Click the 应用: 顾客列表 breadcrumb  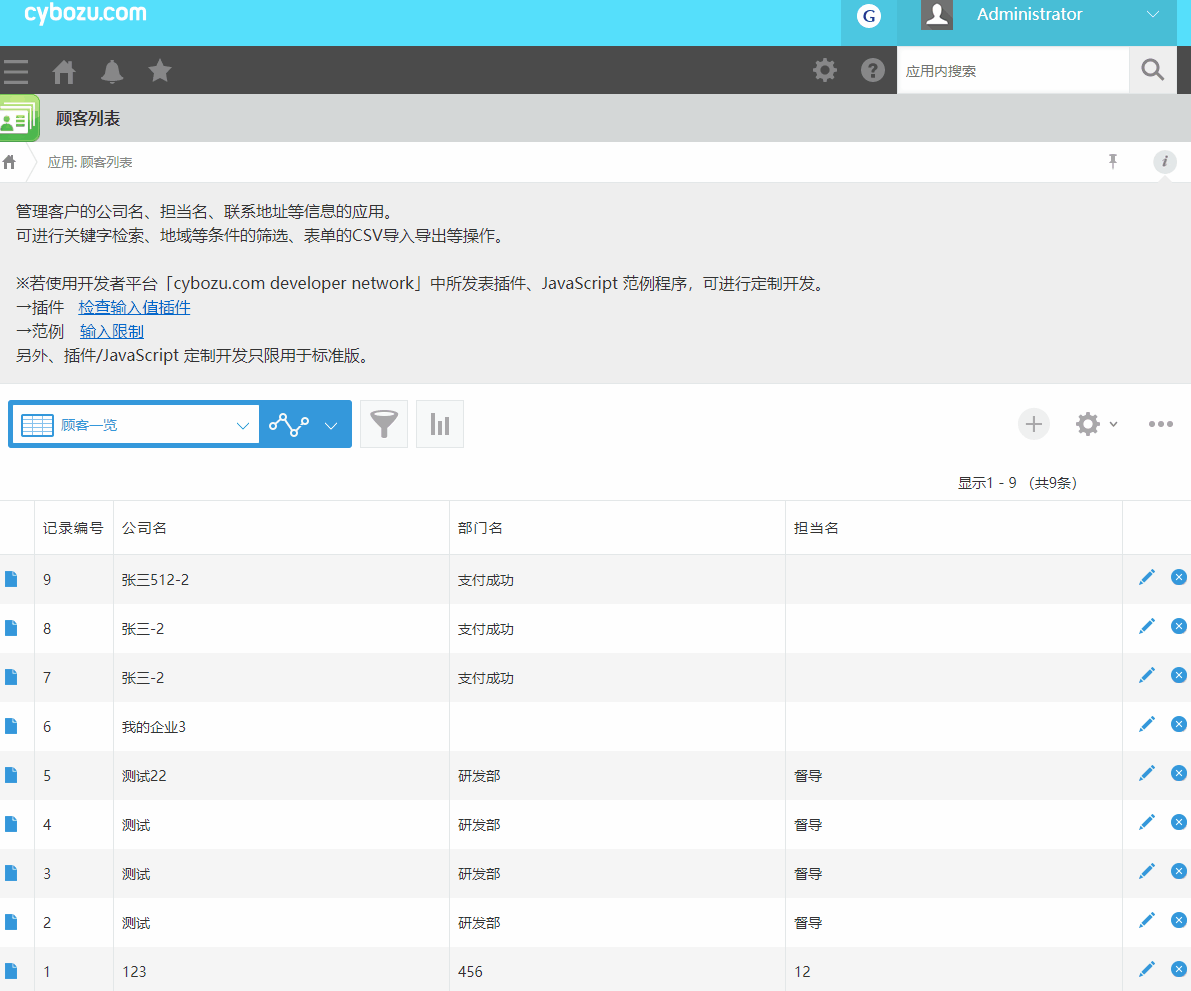pyautogui.click(x=90, y=163)
